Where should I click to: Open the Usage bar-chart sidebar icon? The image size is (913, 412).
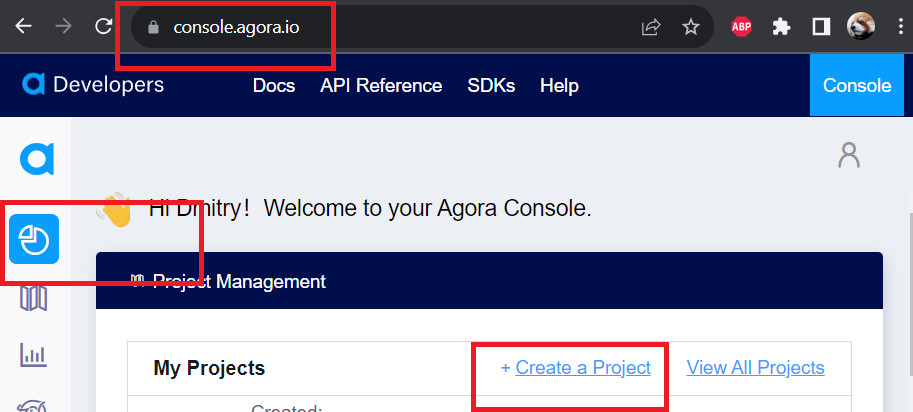(34, 354)
